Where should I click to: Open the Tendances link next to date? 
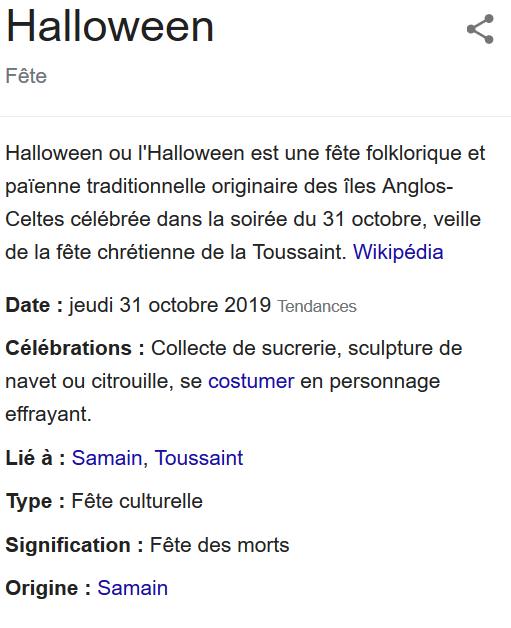317,306
